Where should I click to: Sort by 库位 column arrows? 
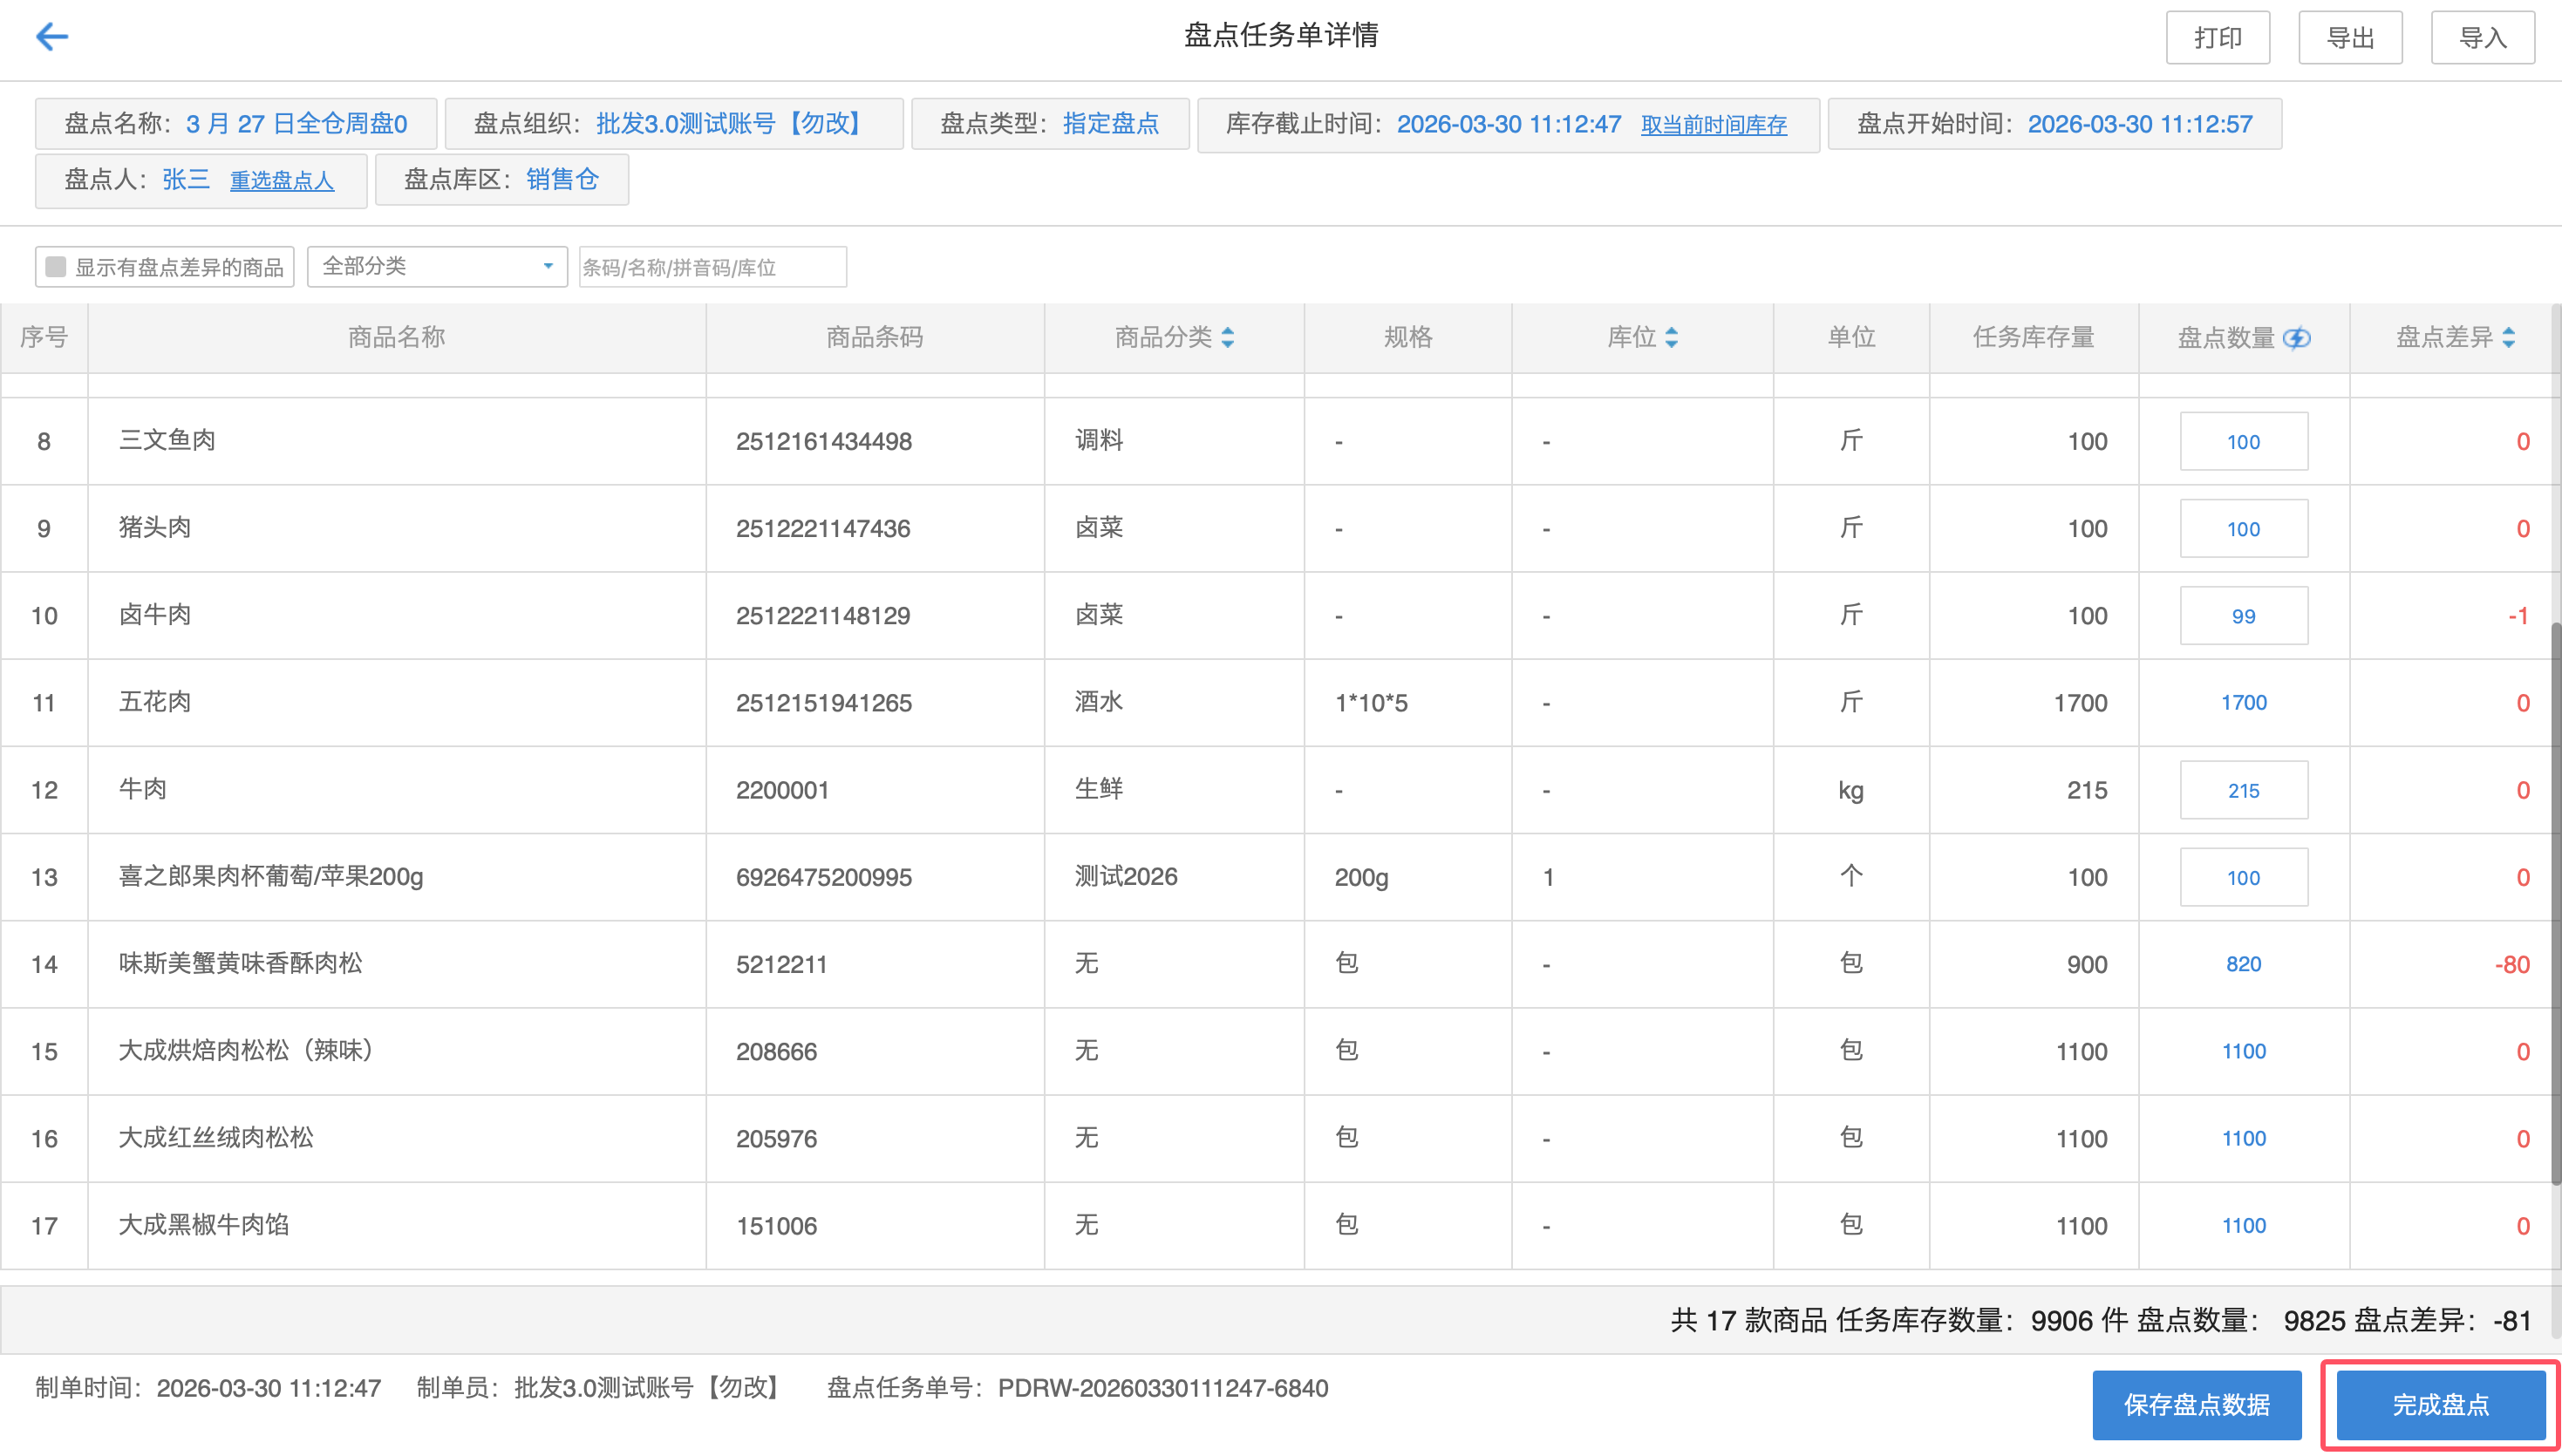coord(1671,338)
